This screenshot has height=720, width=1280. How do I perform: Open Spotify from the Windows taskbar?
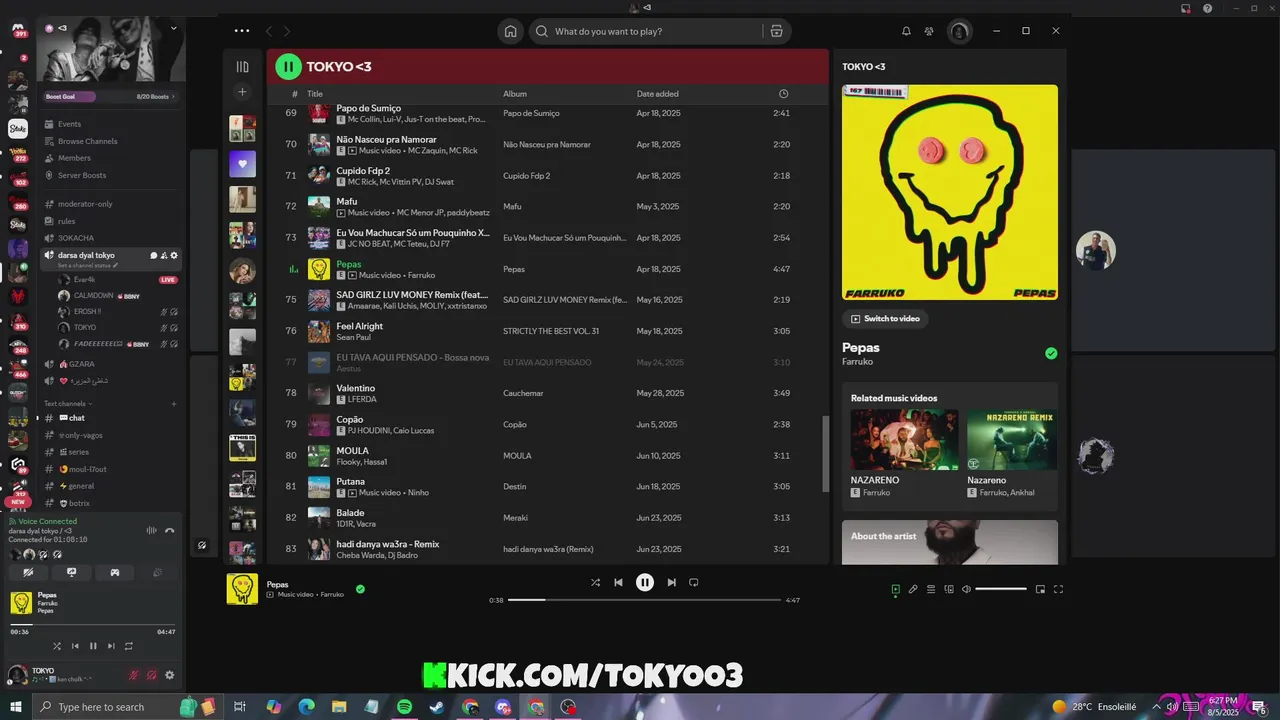pos(404,707)
